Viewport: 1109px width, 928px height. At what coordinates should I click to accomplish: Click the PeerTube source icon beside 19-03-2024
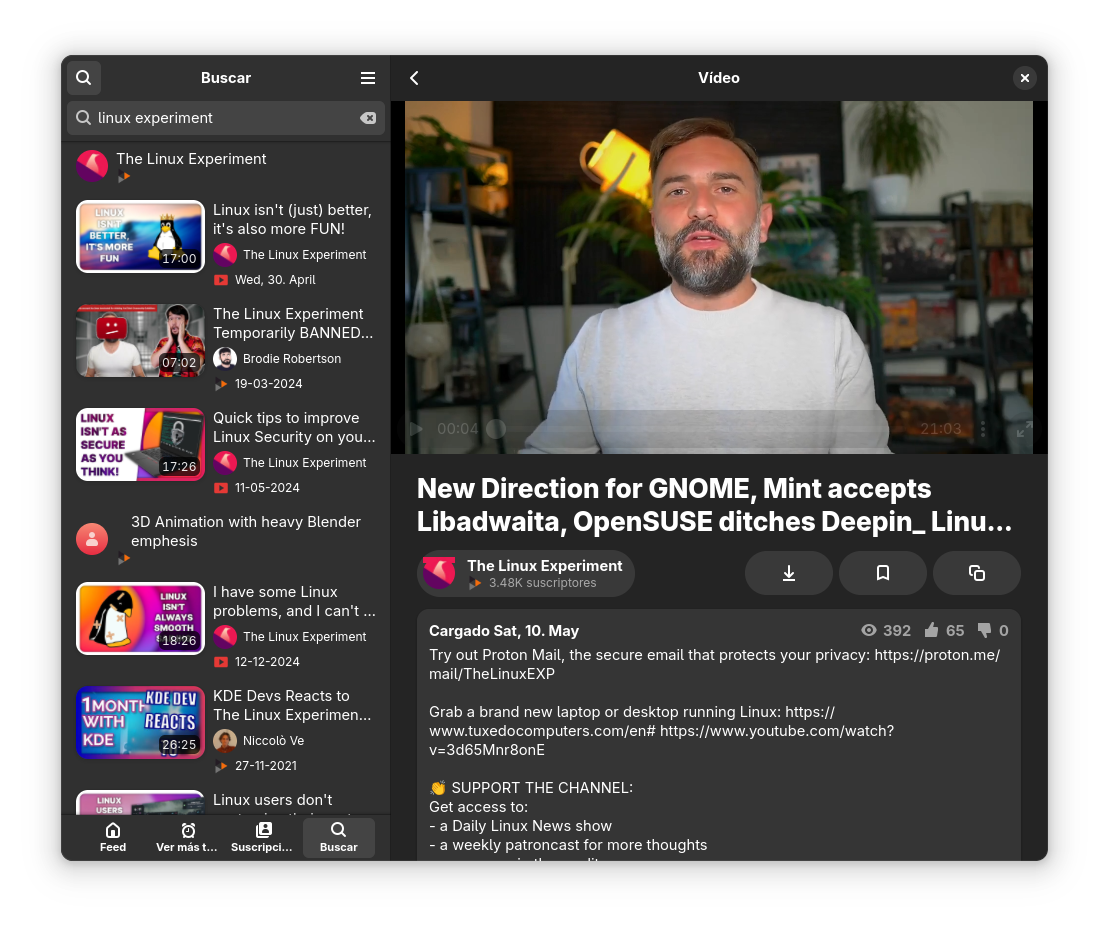click(x=221, y=384)
